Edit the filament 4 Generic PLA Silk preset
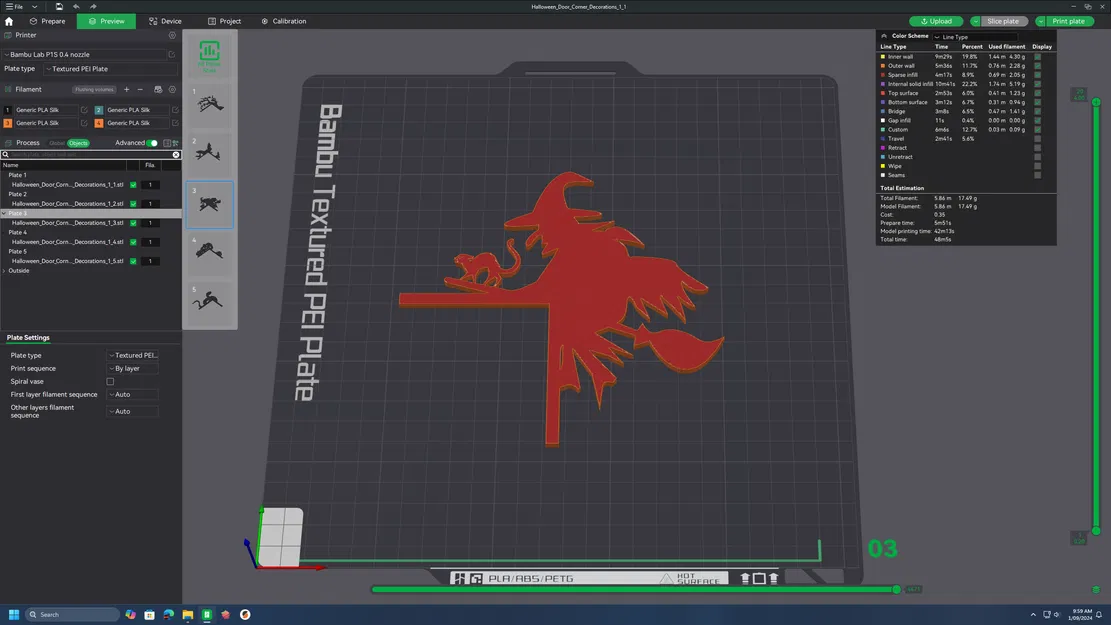1111x625 pixels. [x=175, y=123]
